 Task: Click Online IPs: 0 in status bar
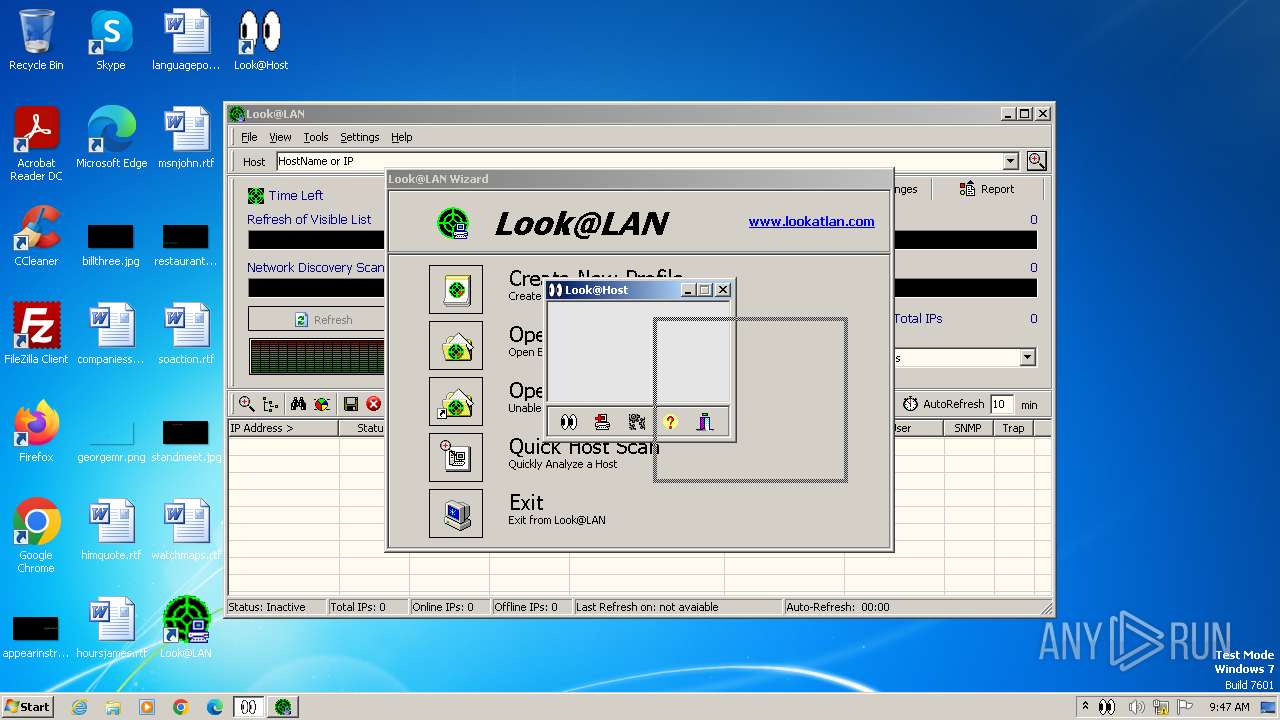449,607
